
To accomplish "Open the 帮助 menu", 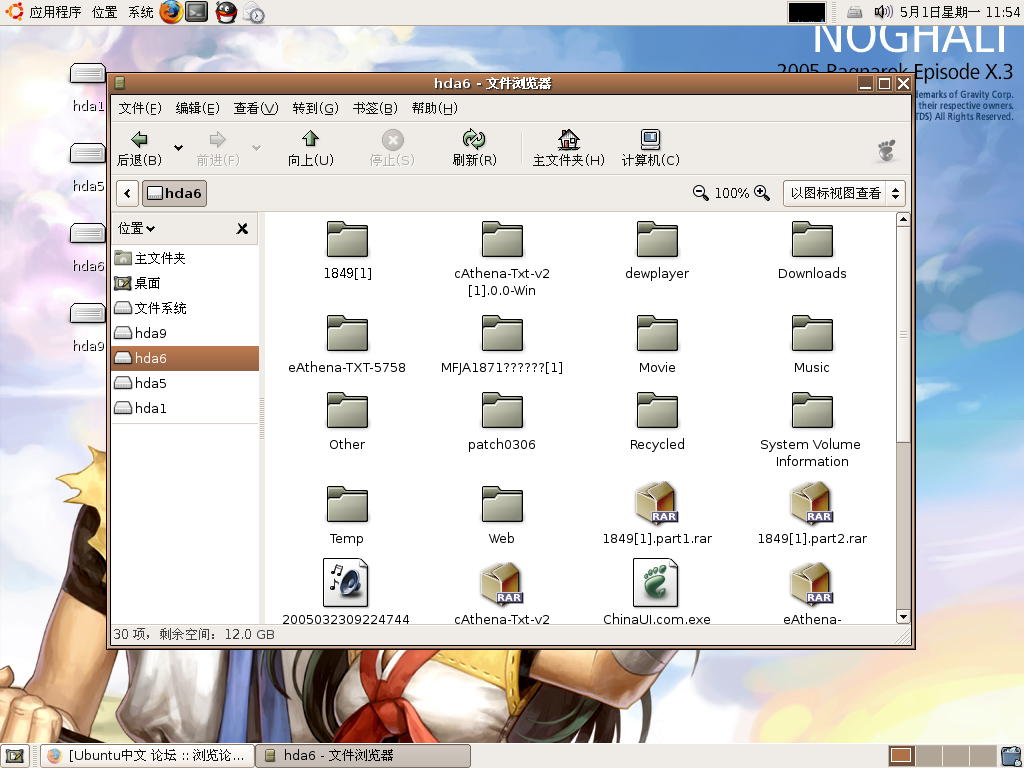I will pyautogui.click(x=434, y=108).
